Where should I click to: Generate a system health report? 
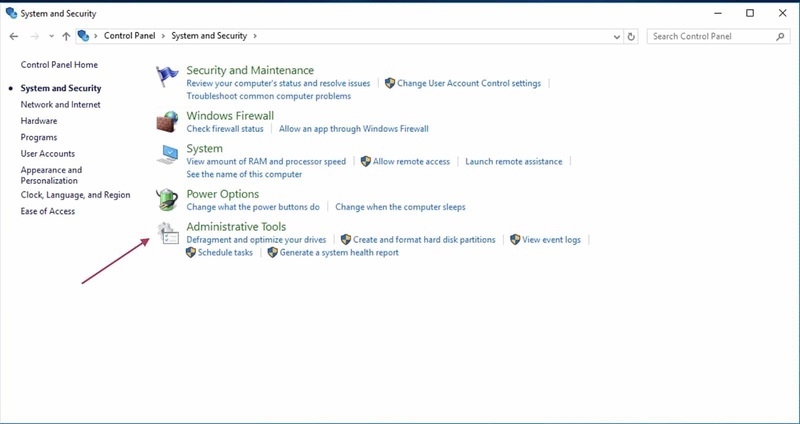[339, 252]
